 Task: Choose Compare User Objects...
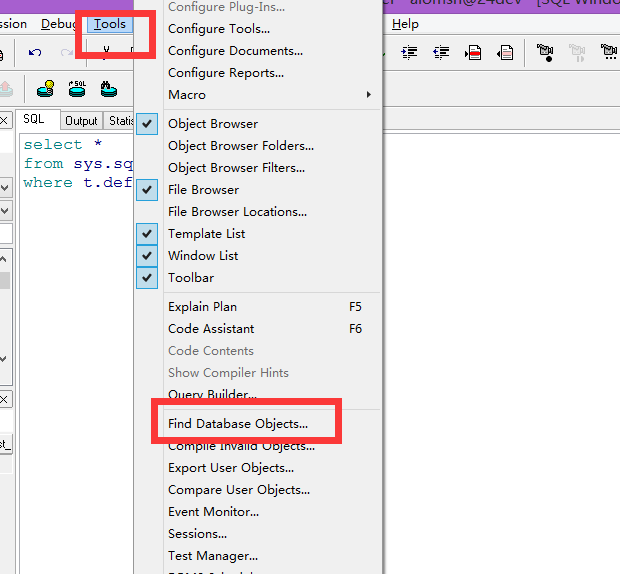tap(239, 490)
